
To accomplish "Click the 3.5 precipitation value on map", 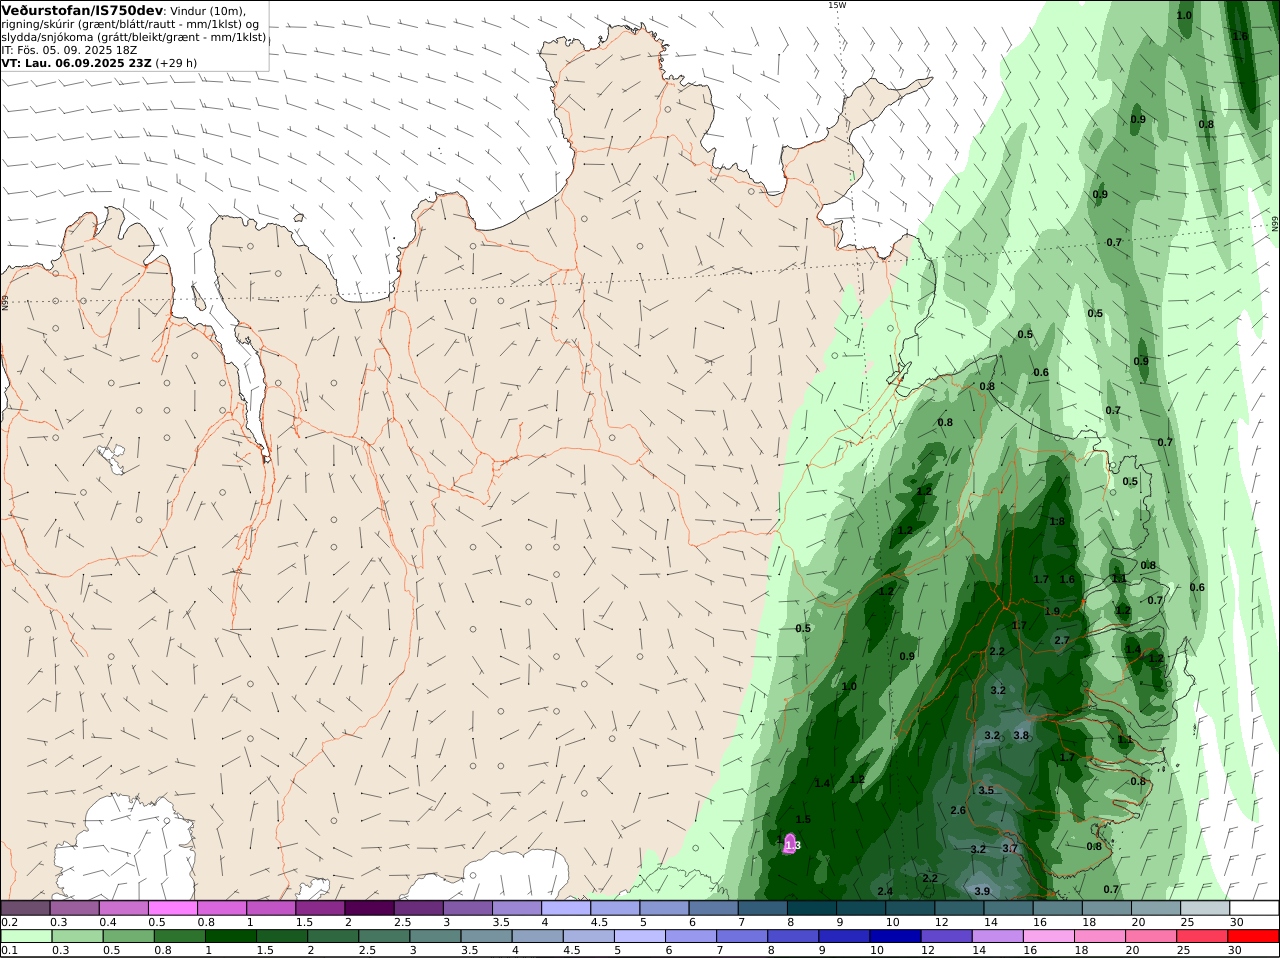I will coord(986,790).
